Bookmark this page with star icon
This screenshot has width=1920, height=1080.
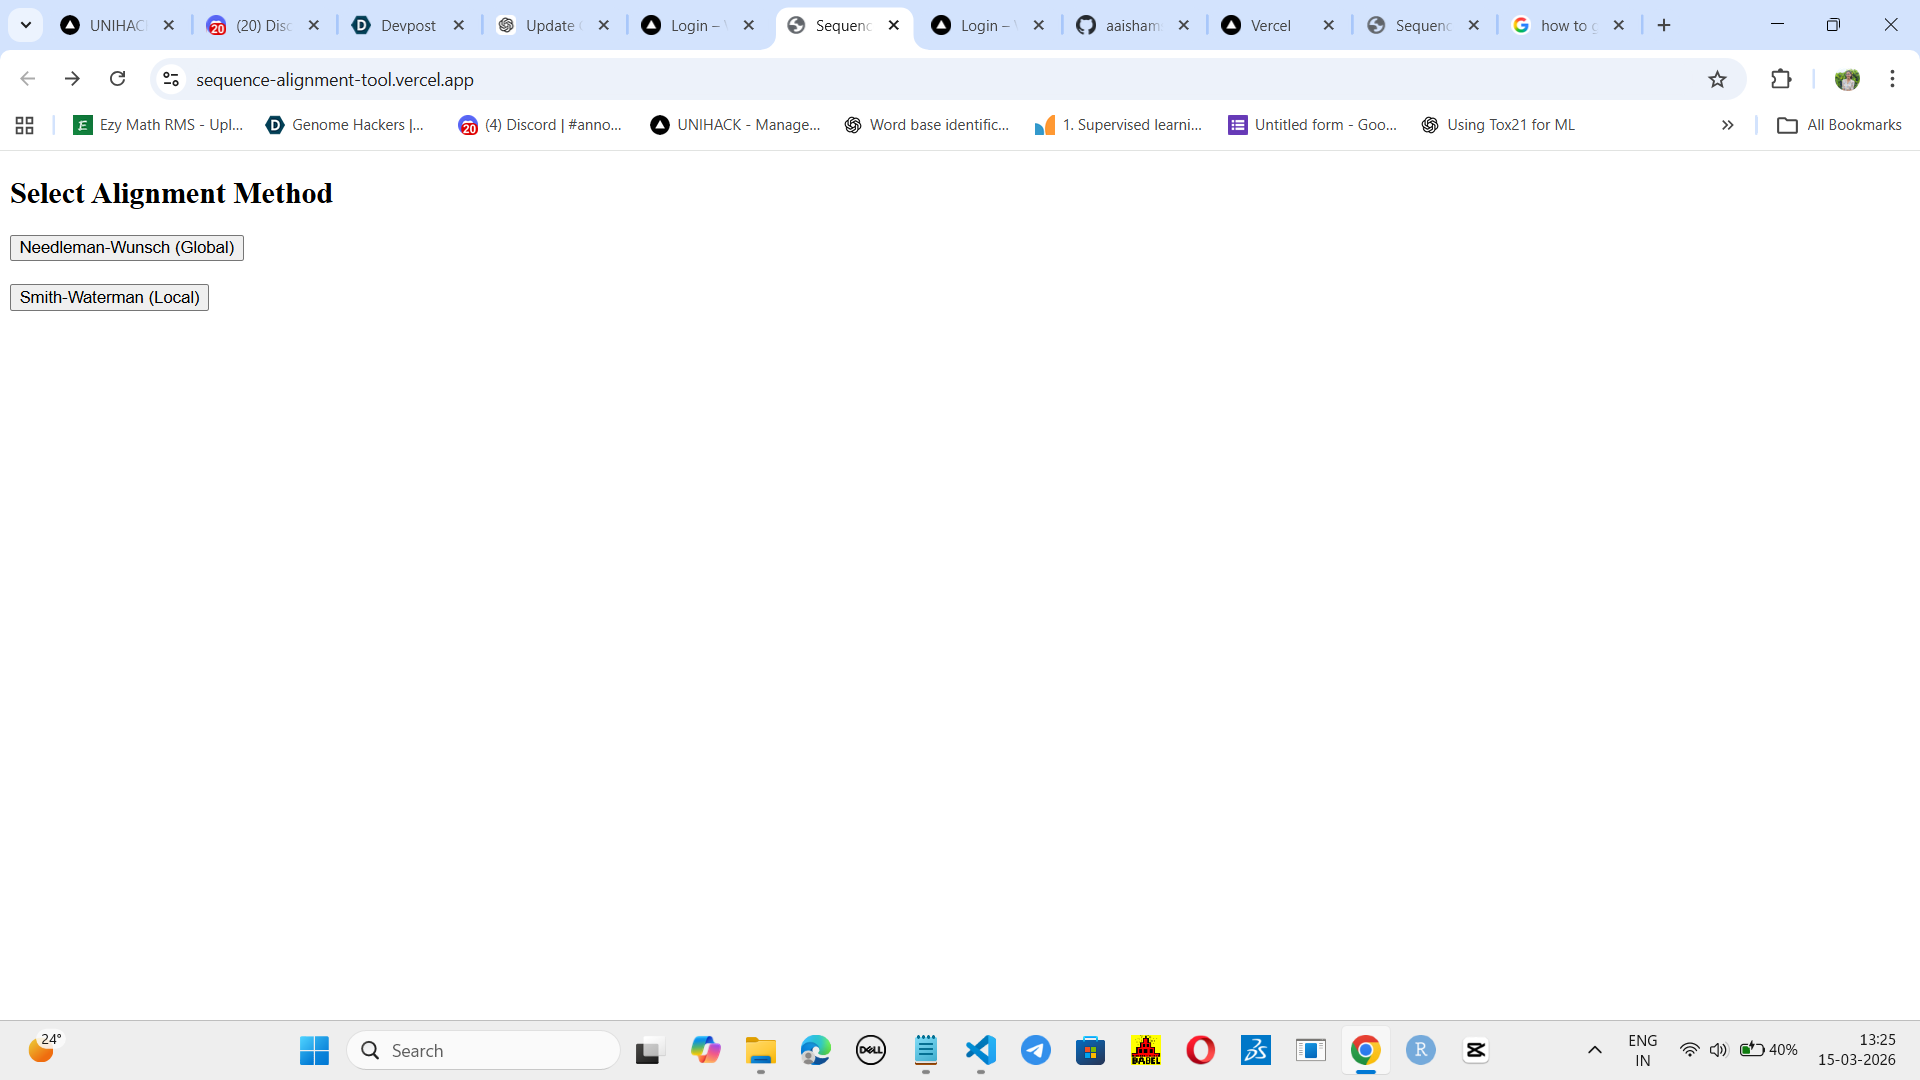point(1717,80)
